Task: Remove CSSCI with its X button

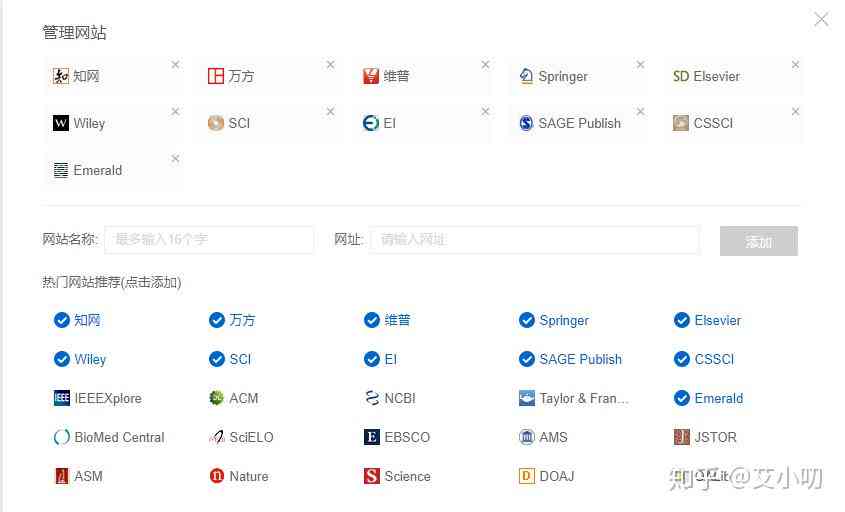Action: (795, 112)
